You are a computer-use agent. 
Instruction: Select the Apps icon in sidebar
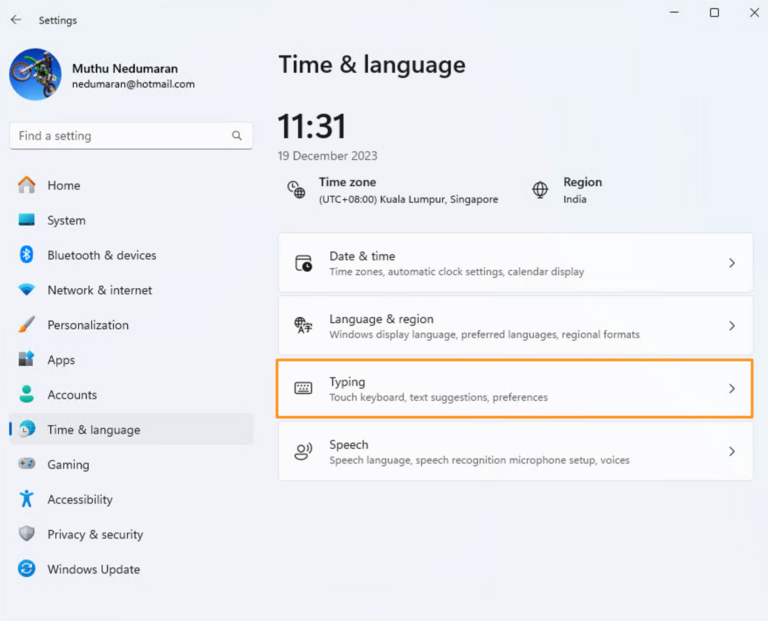pyautogui.click(x=27, y=360)
